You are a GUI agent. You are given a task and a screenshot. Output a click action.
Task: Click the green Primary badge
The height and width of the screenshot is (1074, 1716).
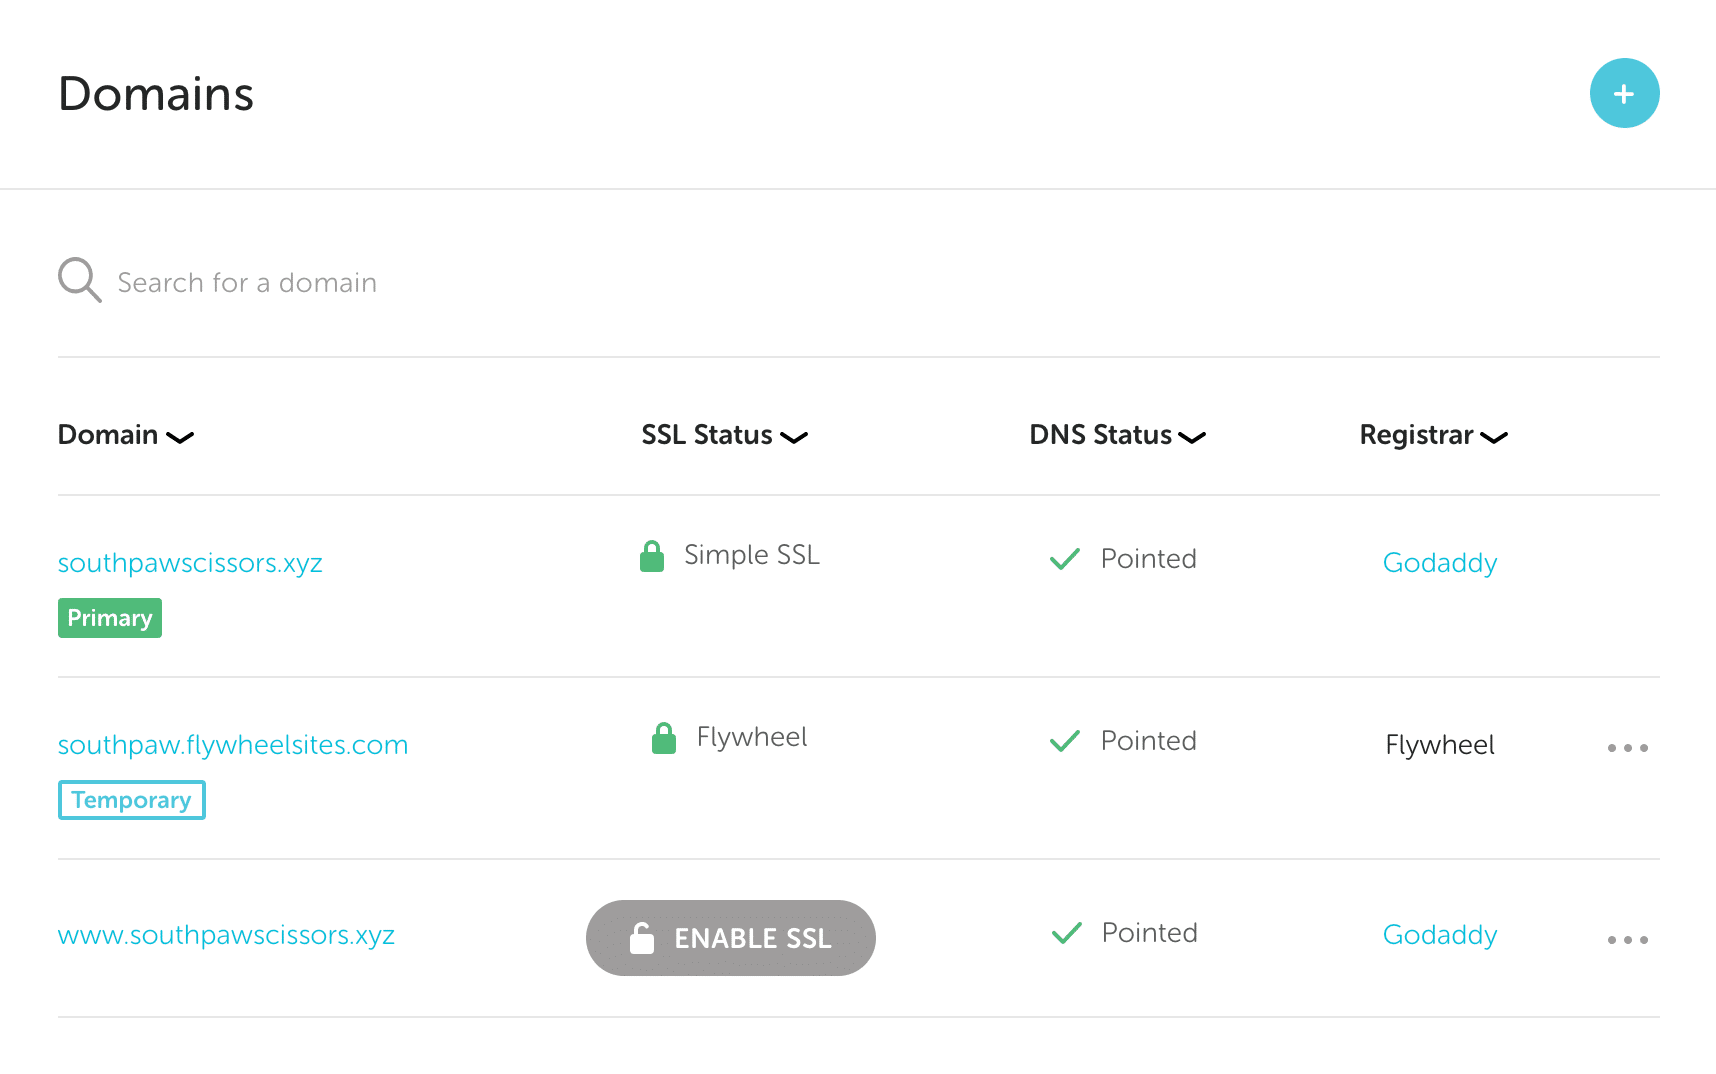110,618
